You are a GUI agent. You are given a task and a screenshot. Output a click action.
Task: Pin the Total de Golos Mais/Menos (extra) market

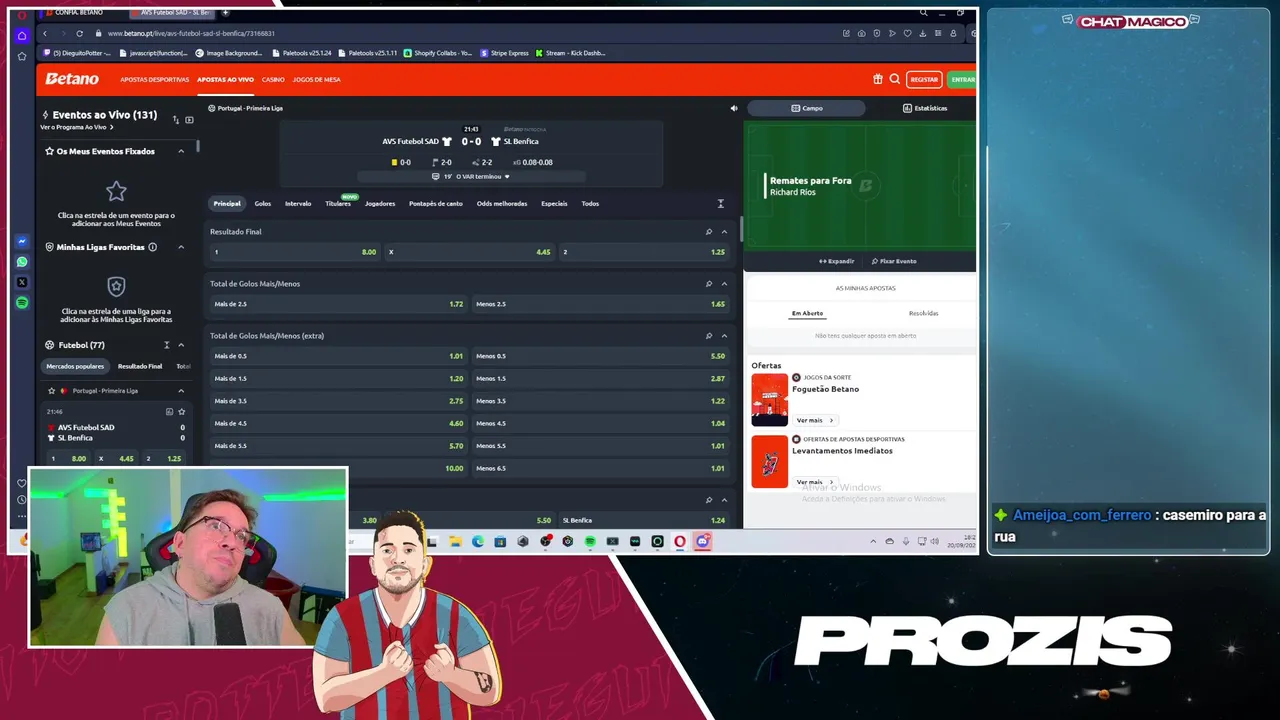coord(709,336)
